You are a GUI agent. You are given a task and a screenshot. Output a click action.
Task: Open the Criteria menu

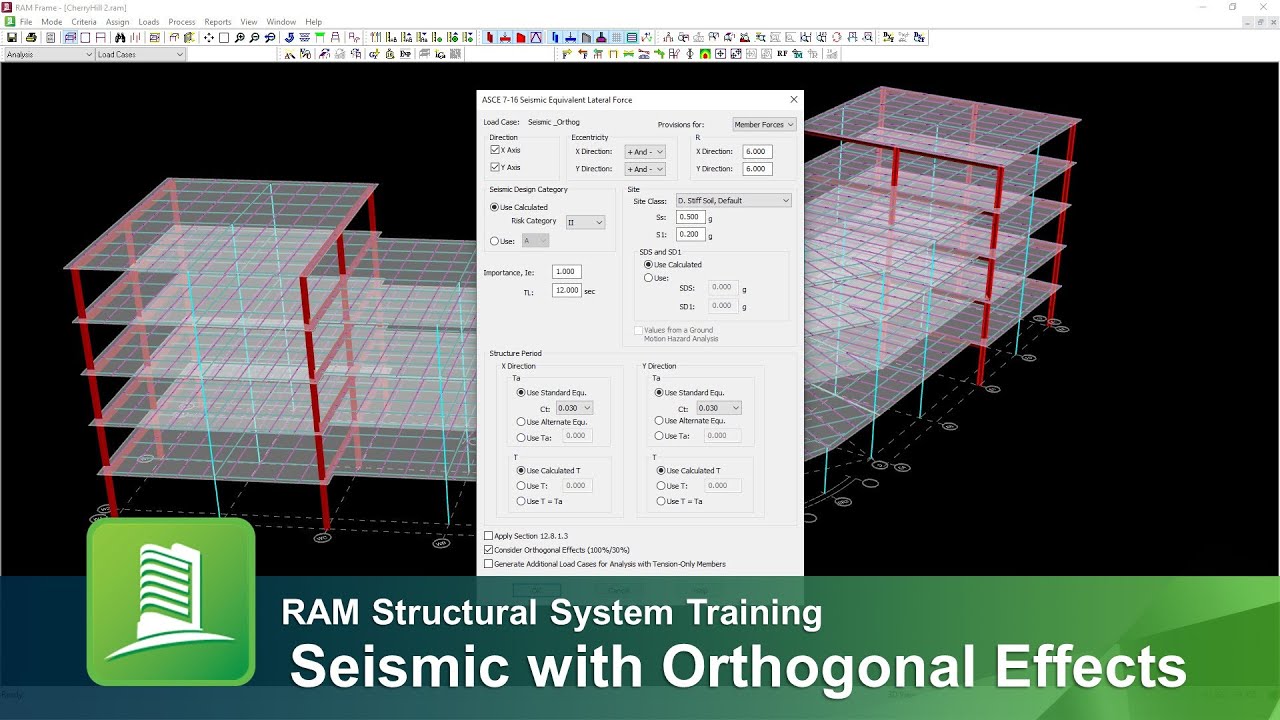pyautogui.click(x=84, y=21)
